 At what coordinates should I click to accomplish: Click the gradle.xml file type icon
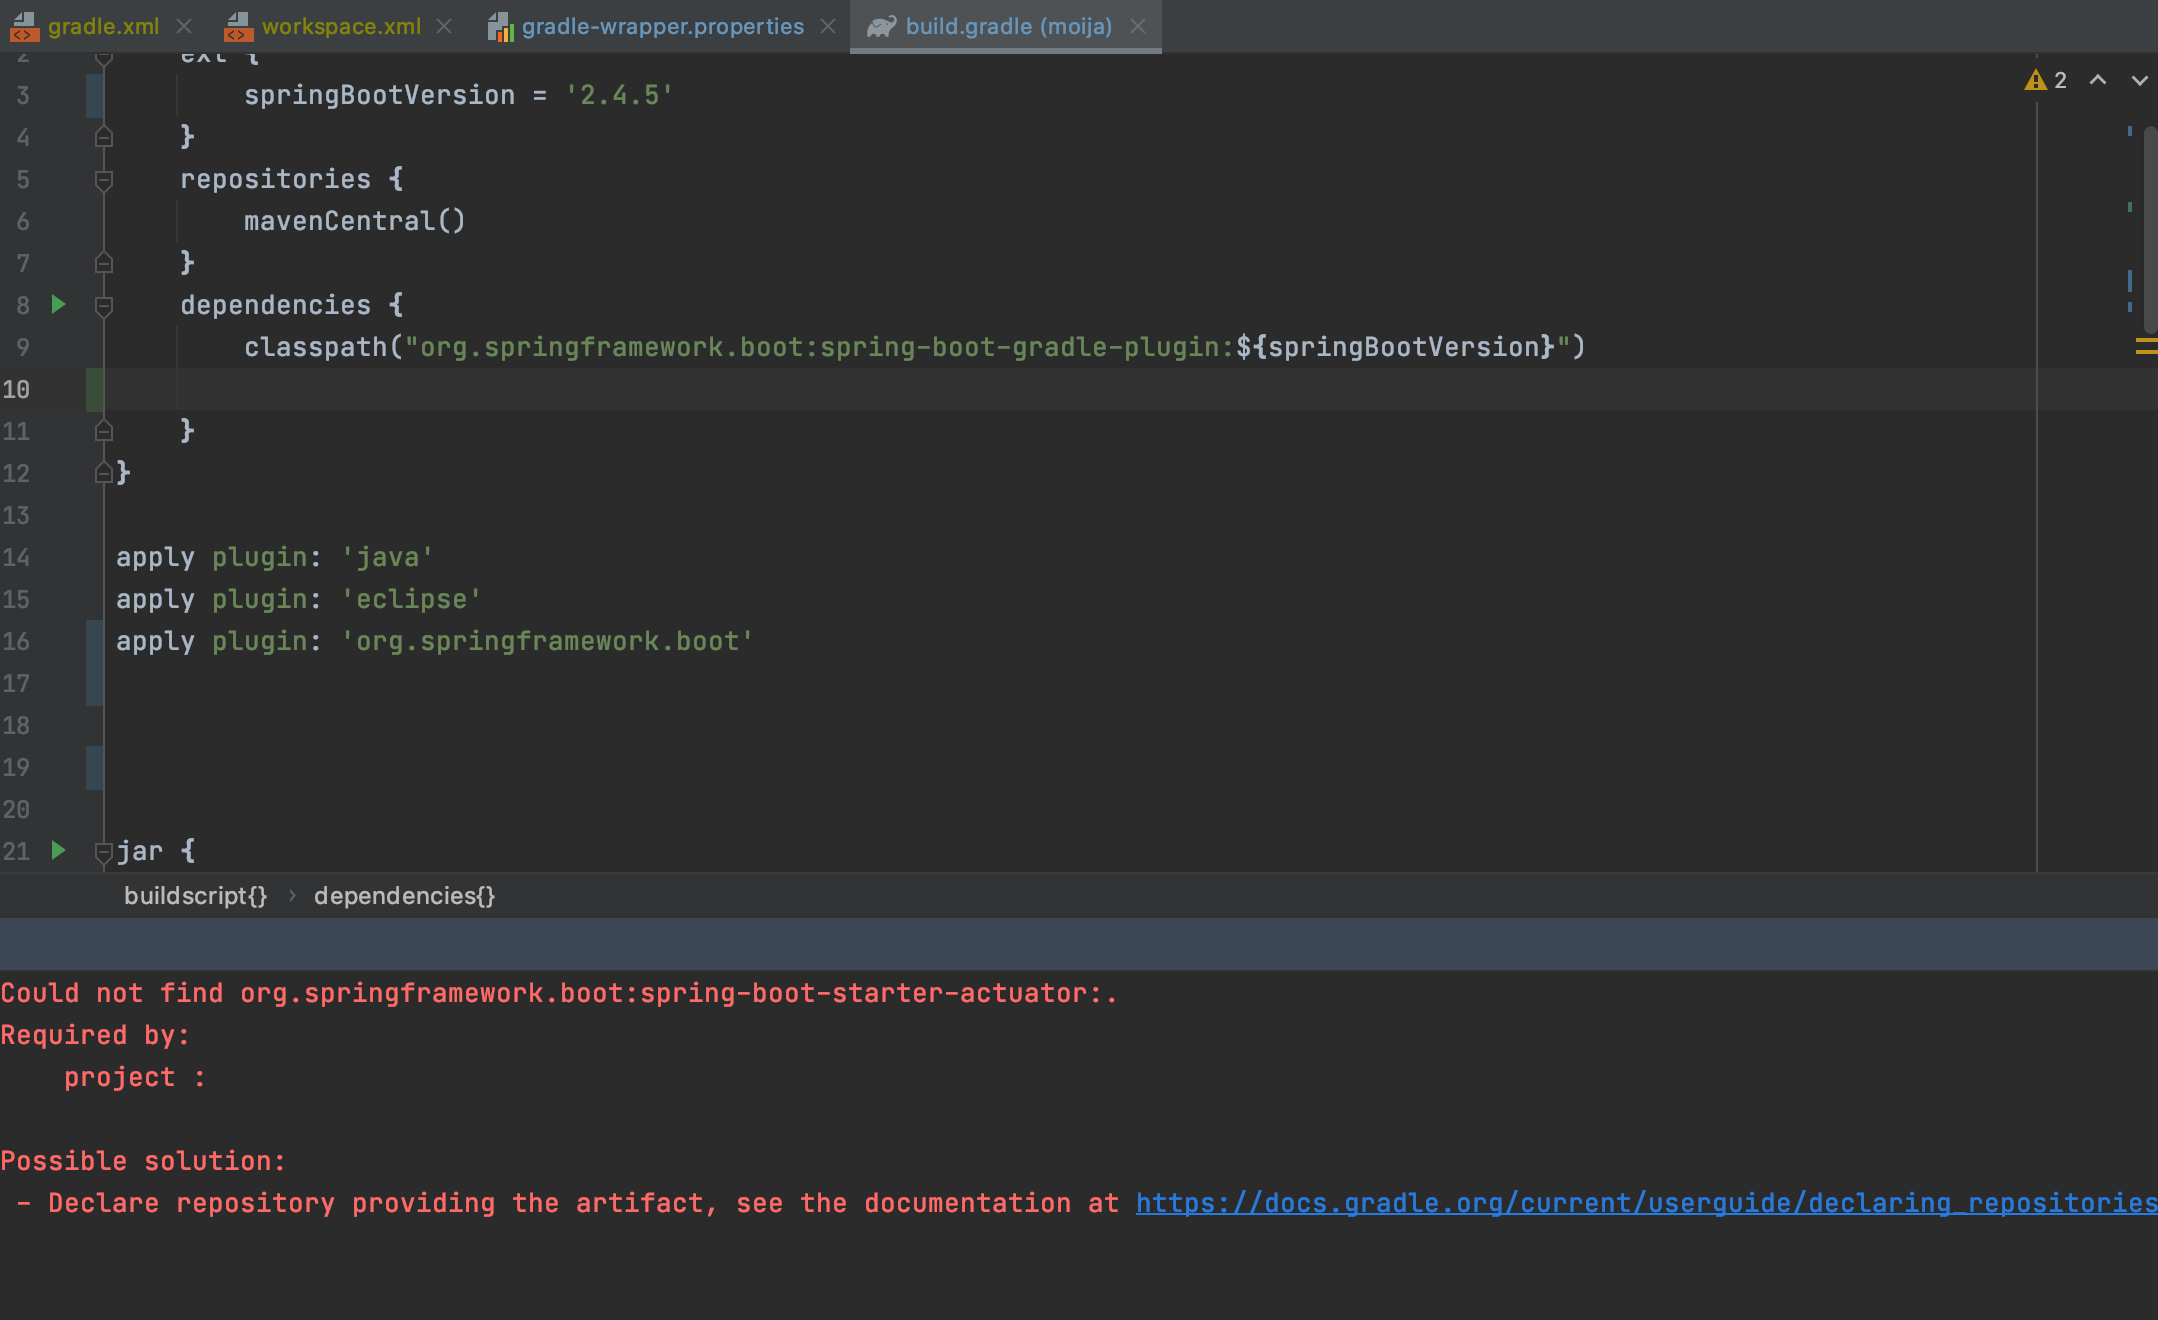[25, 26]
